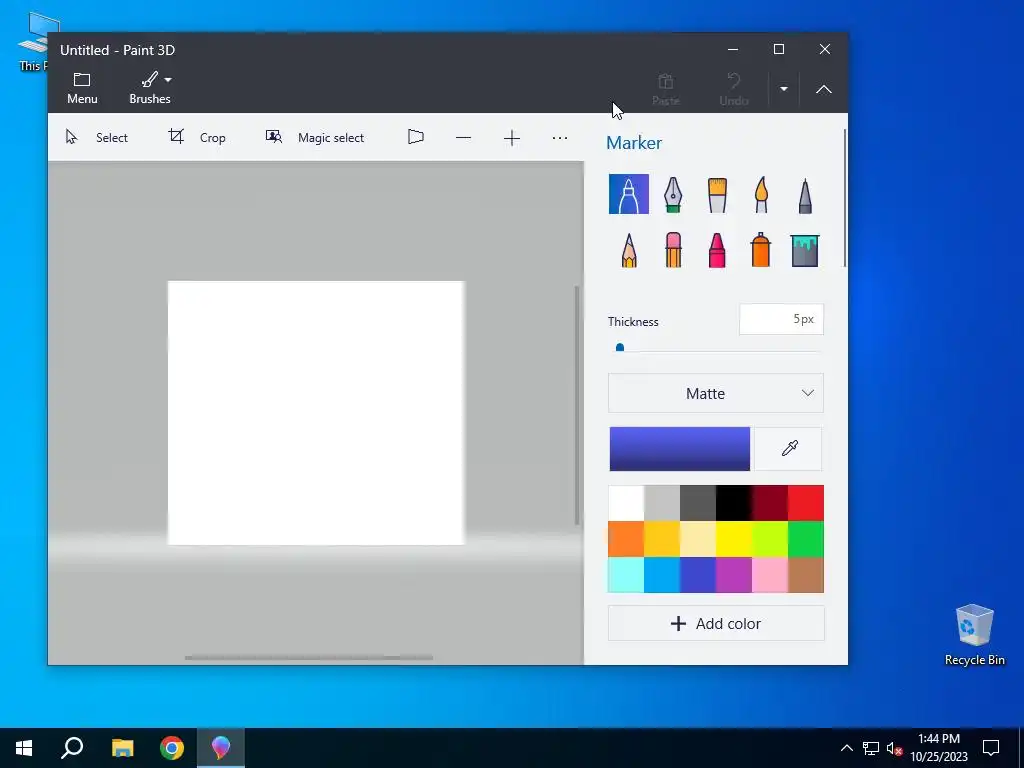
Task: Select the Marker brush
Action: [x=628, y=194]
